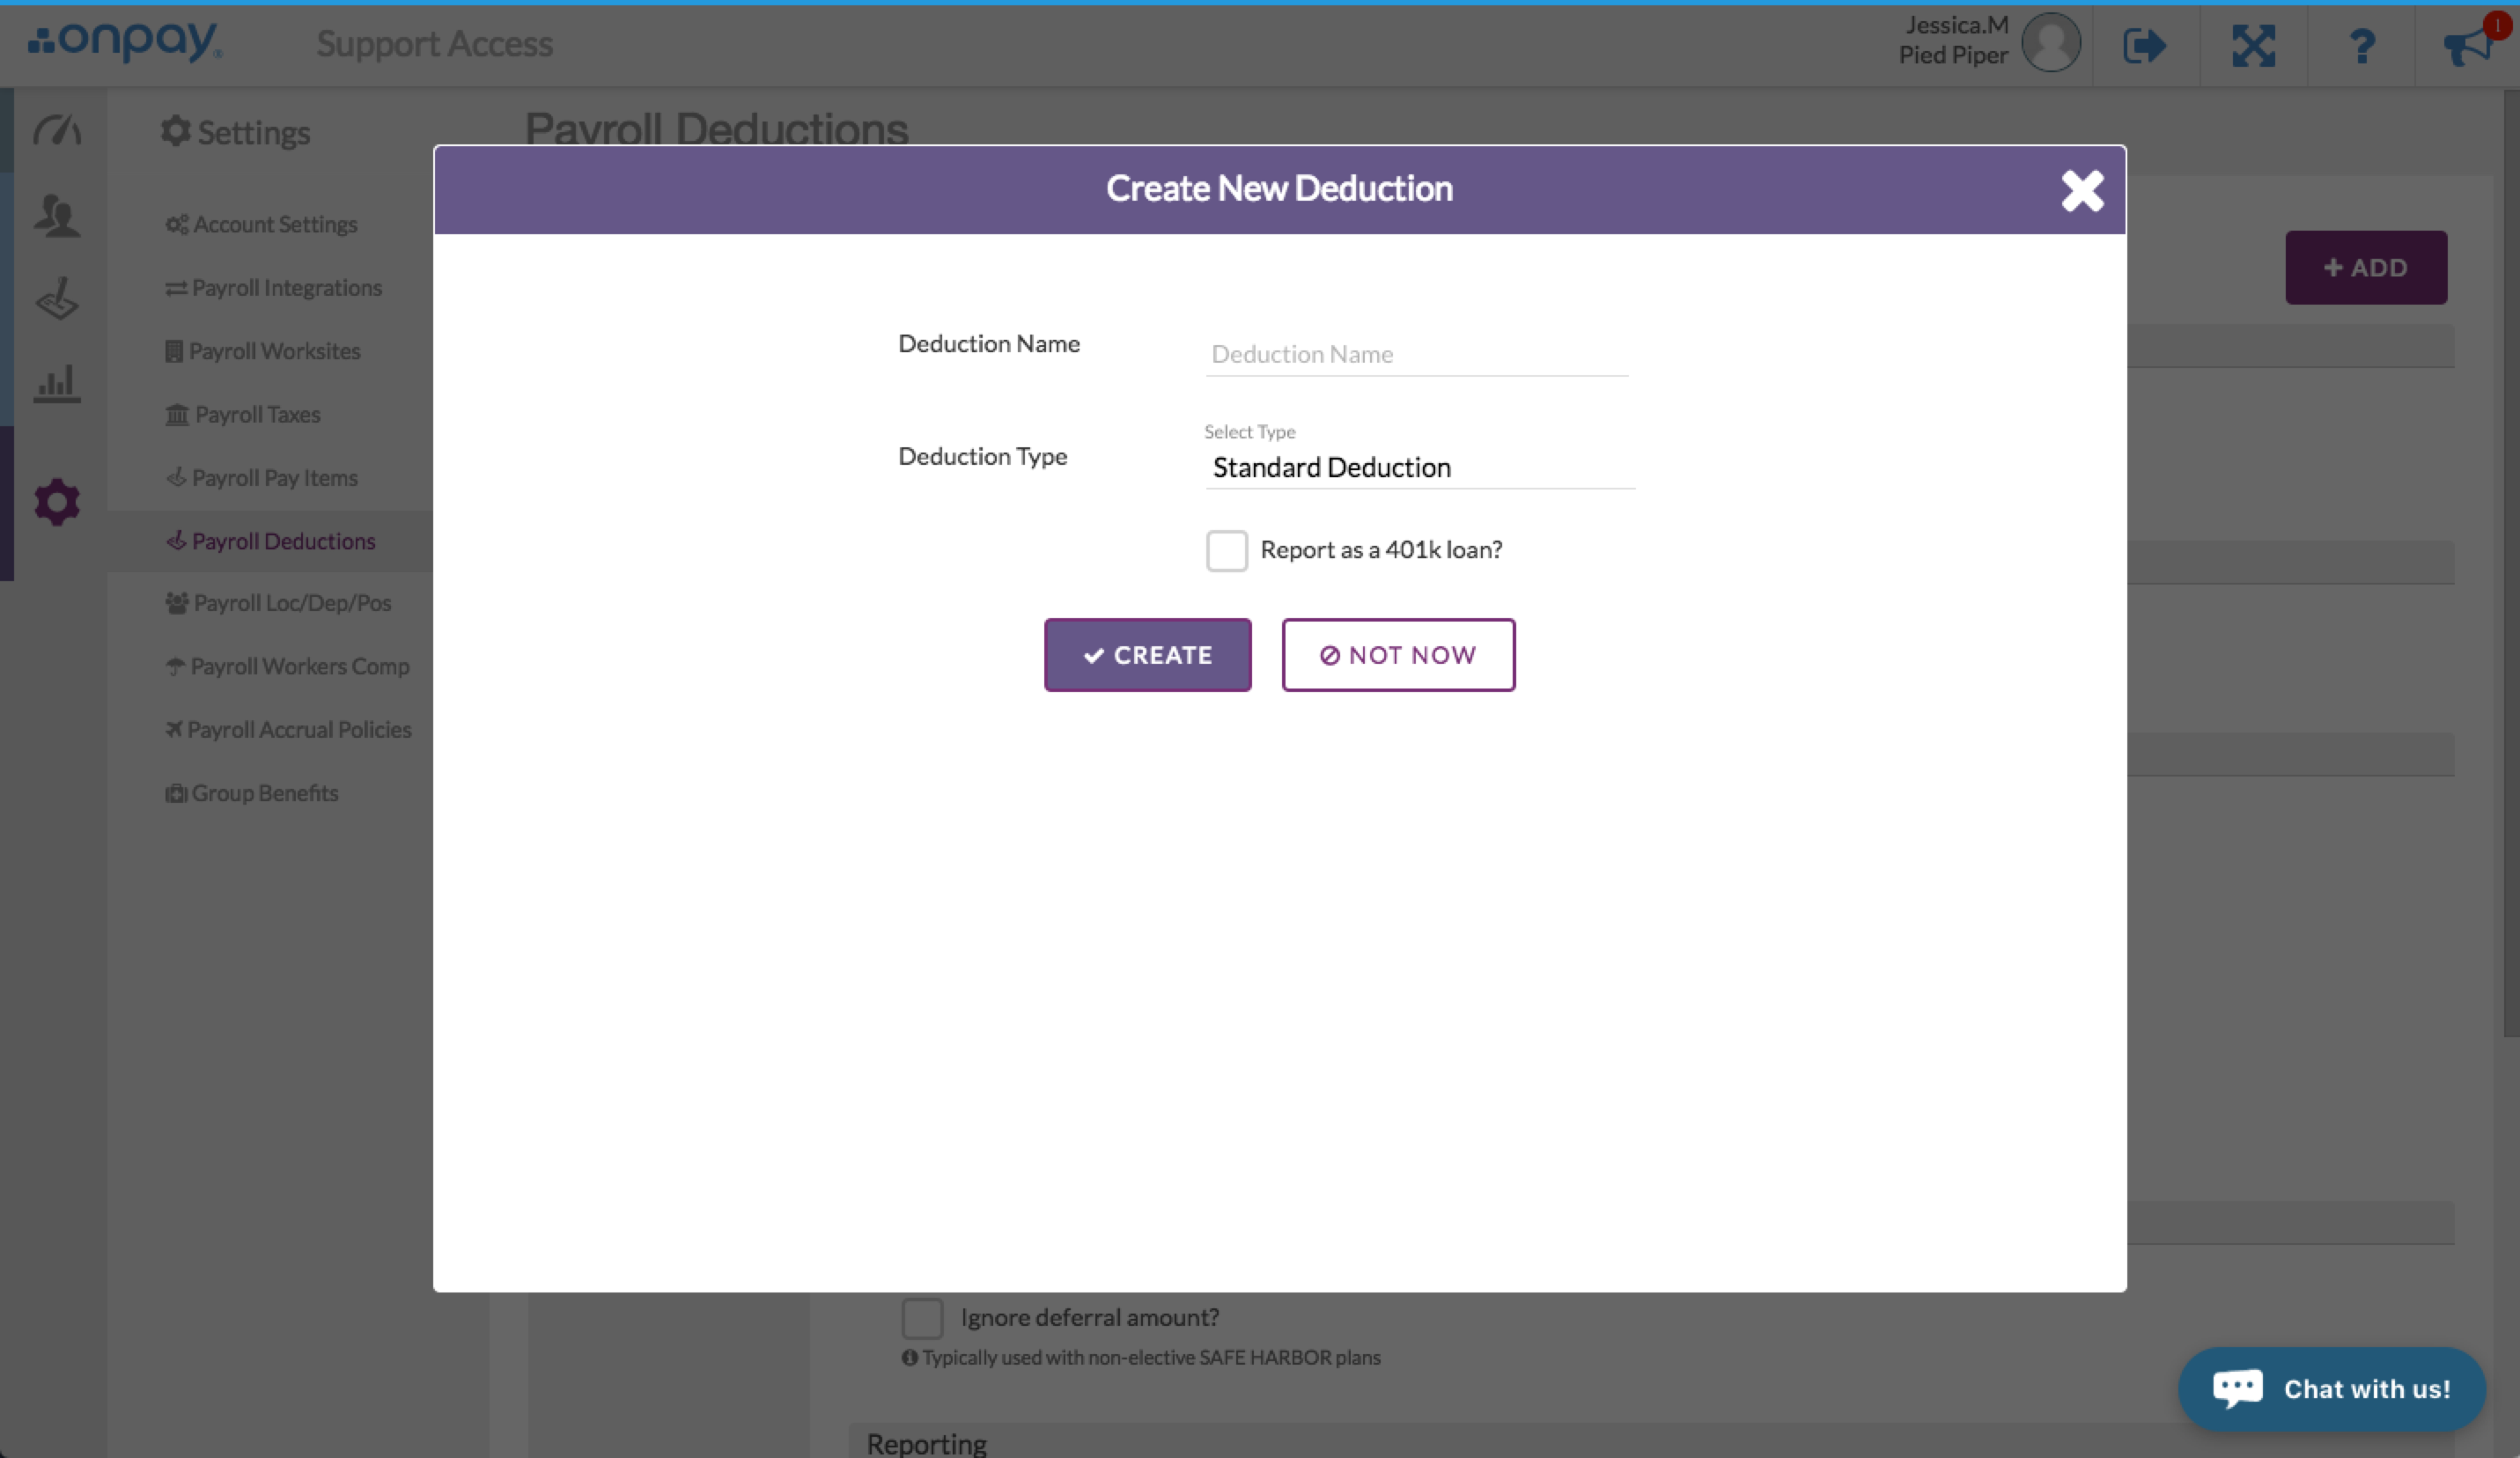Check the Report as a 401k loan box

1226,550
